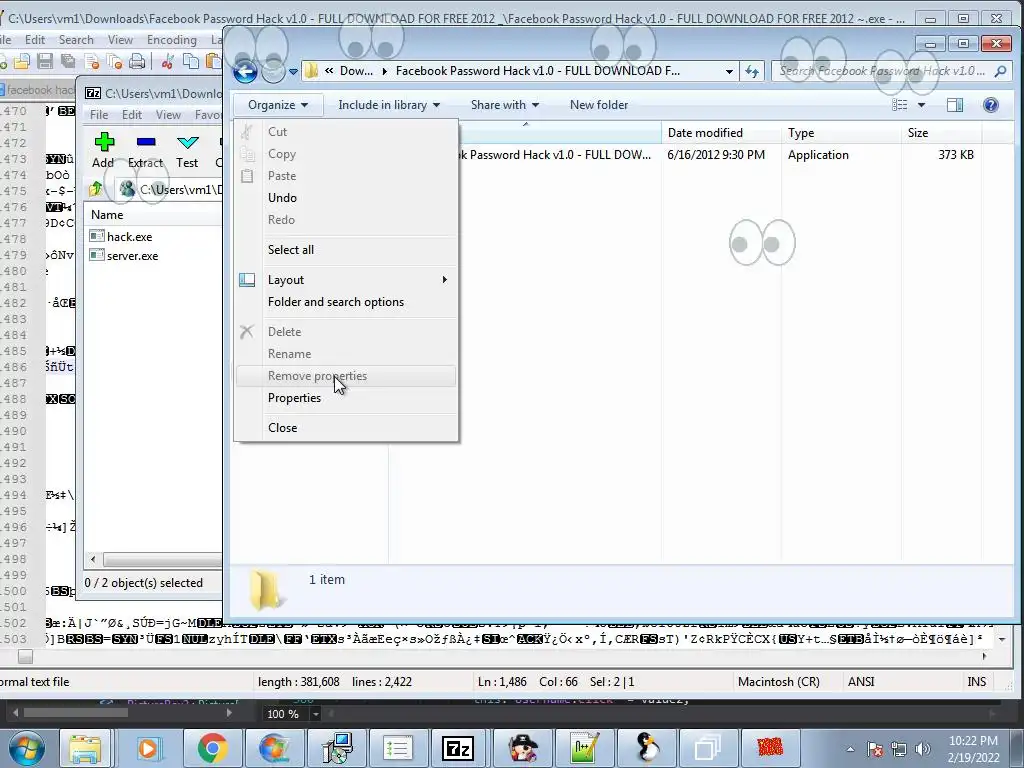Open the 7-Zip File menu

click(x=99, y=115)
